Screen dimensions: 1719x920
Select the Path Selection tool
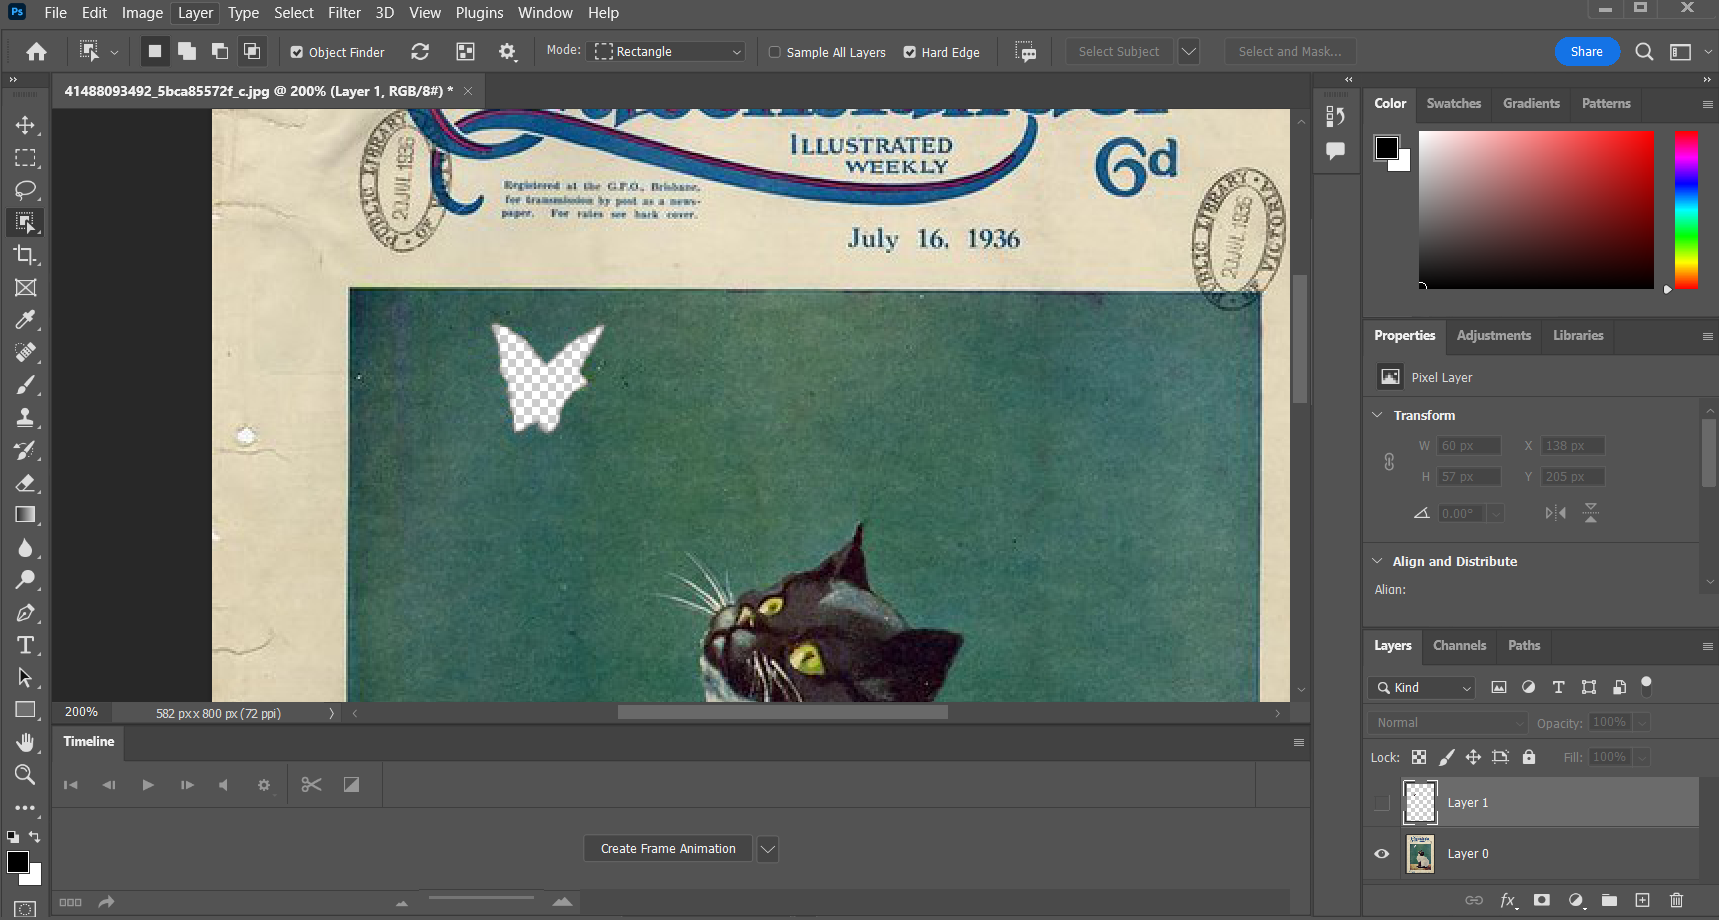coord(25,677)
